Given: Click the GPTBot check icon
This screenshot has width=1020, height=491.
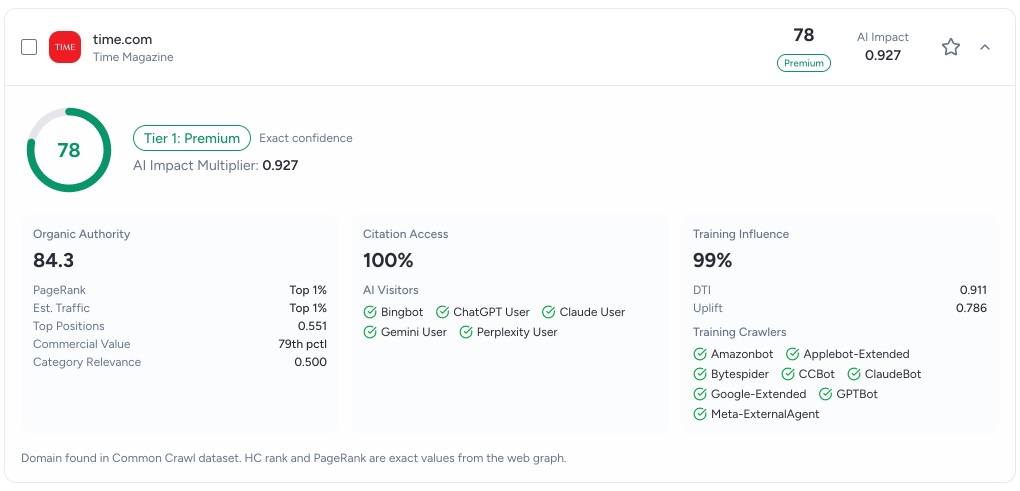Looking at the screenshot, I should click(825, 394).
